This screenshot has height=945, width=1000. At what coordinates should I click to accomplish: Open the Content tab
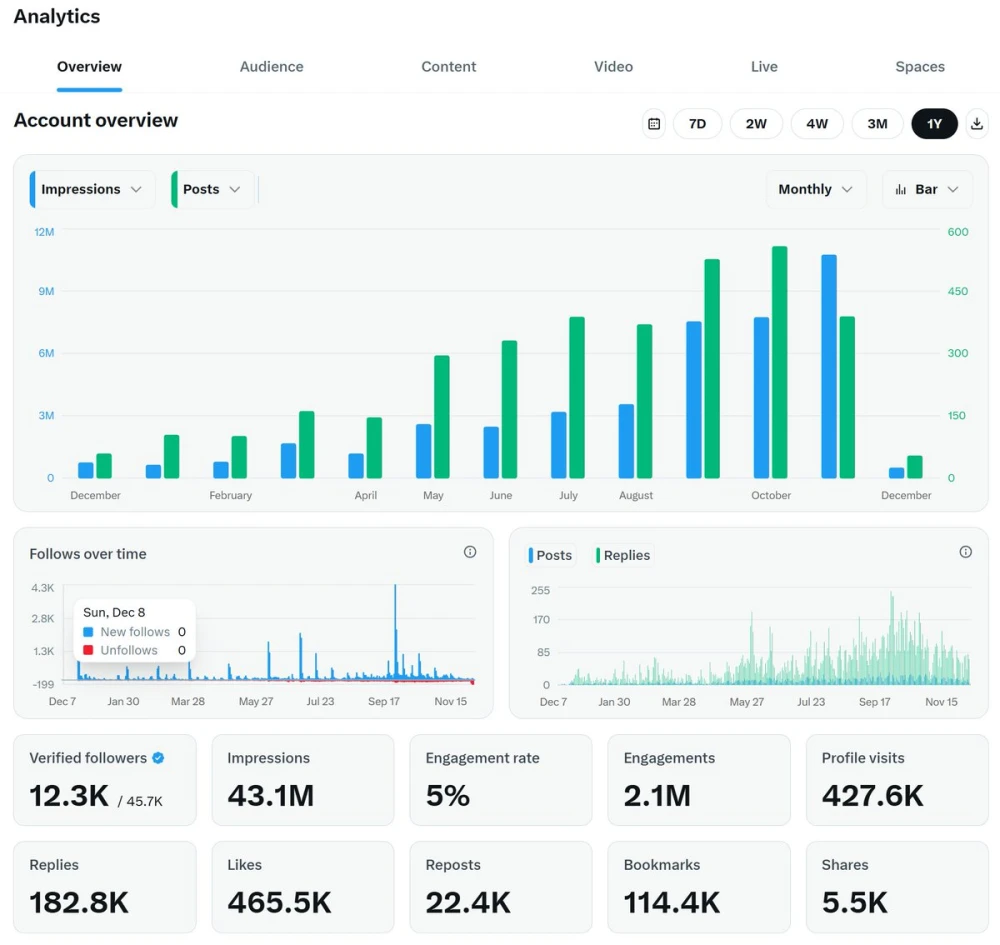pyautogui.click(x=448, y=67)
